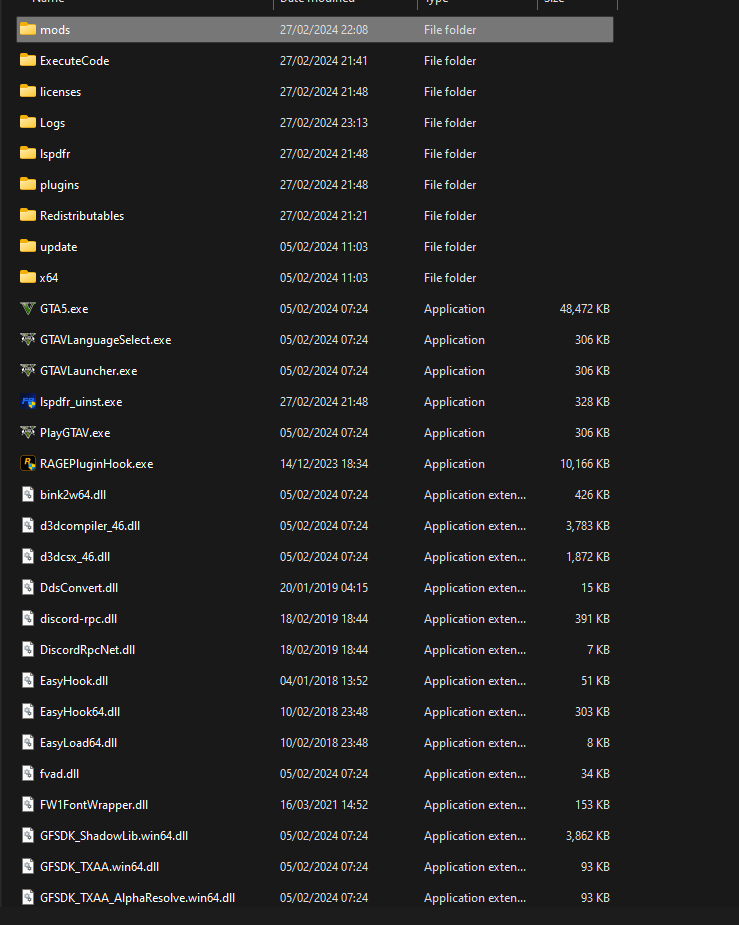The width and height of the screenshot is (739, 925).
Task: Click the EasyHook.dll file icon
Action: [x=28, y=681]
